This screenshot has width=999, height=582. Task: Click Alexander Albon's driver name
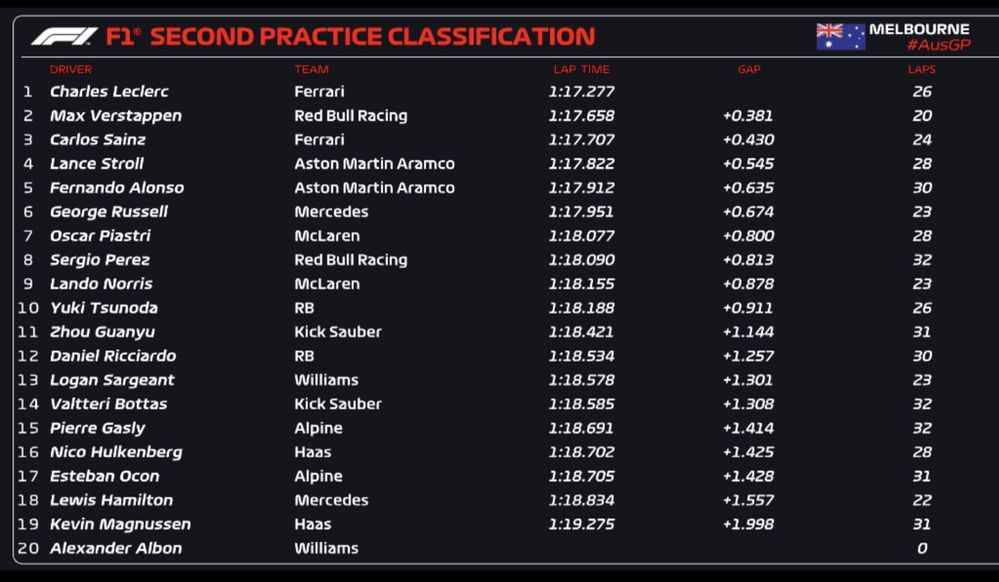point(116,548)
